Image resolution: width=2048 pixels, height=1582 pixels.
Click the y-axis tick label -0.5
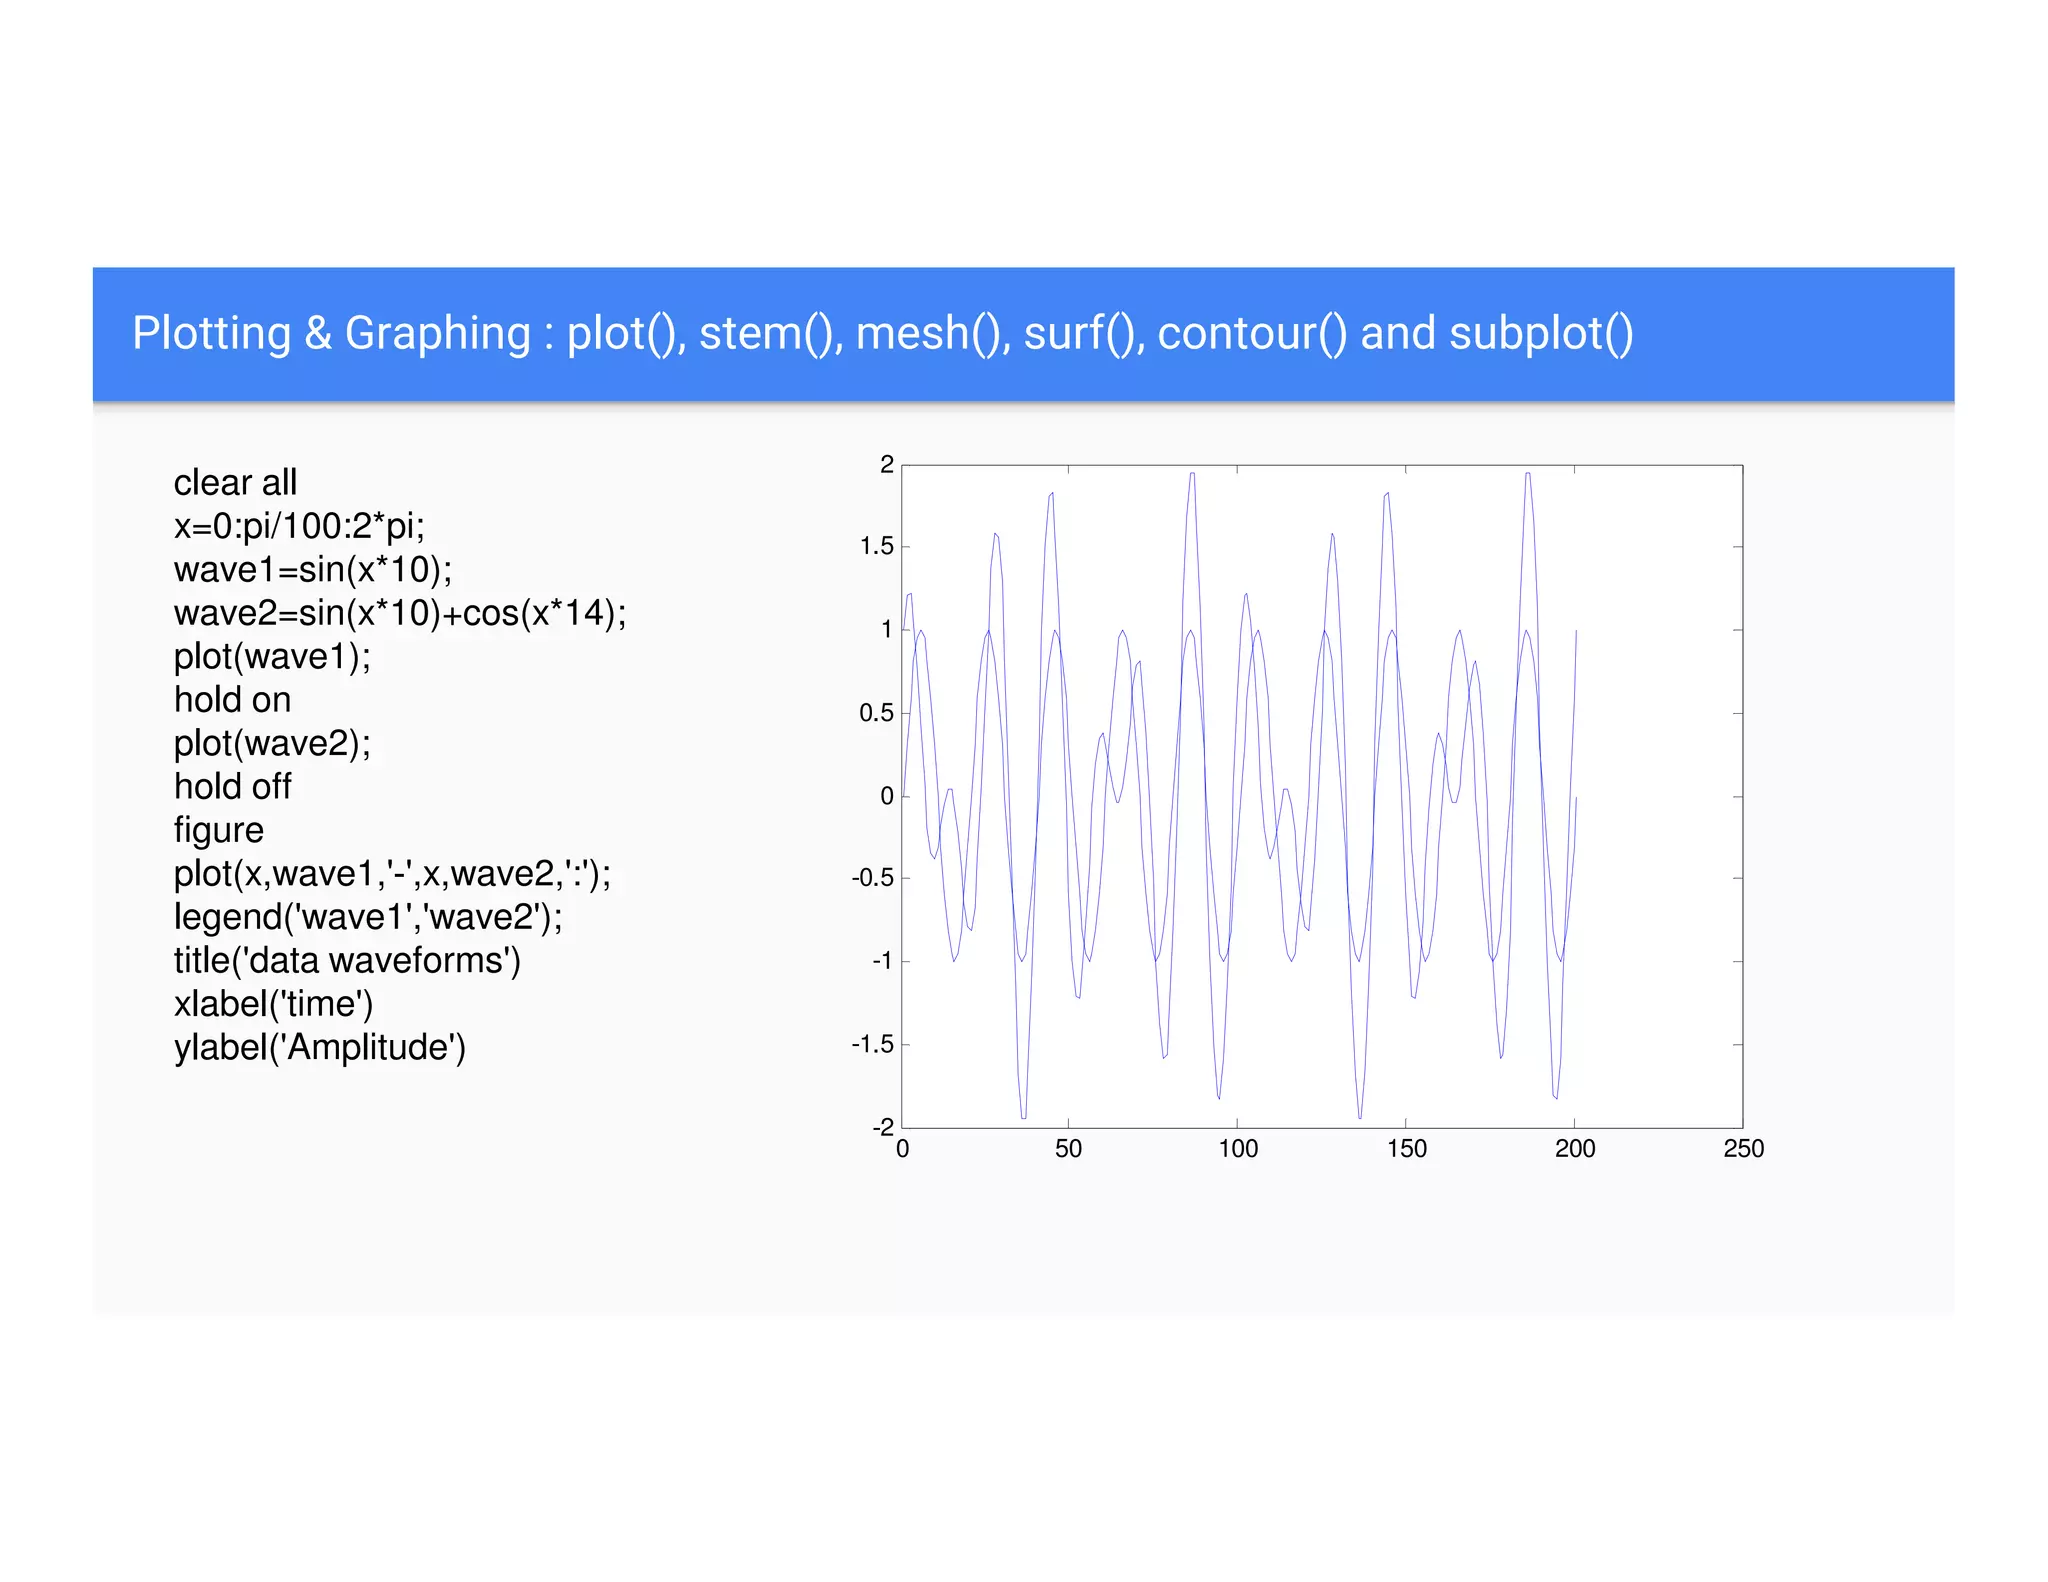[872, 878]
